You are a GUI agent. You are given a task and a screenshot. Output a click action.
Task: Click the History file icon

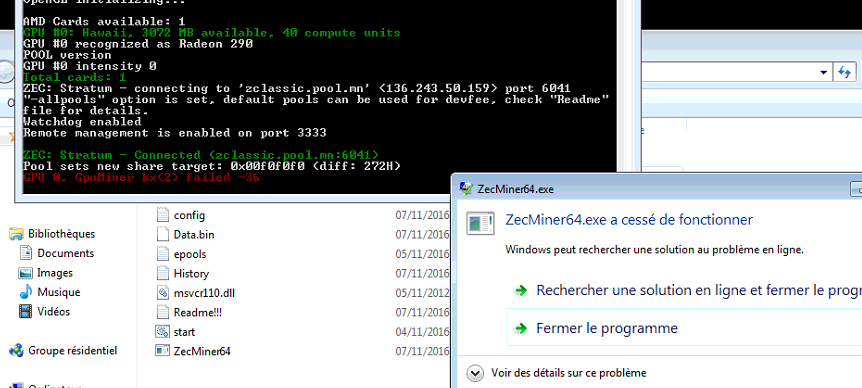click(x=163, y=273)
